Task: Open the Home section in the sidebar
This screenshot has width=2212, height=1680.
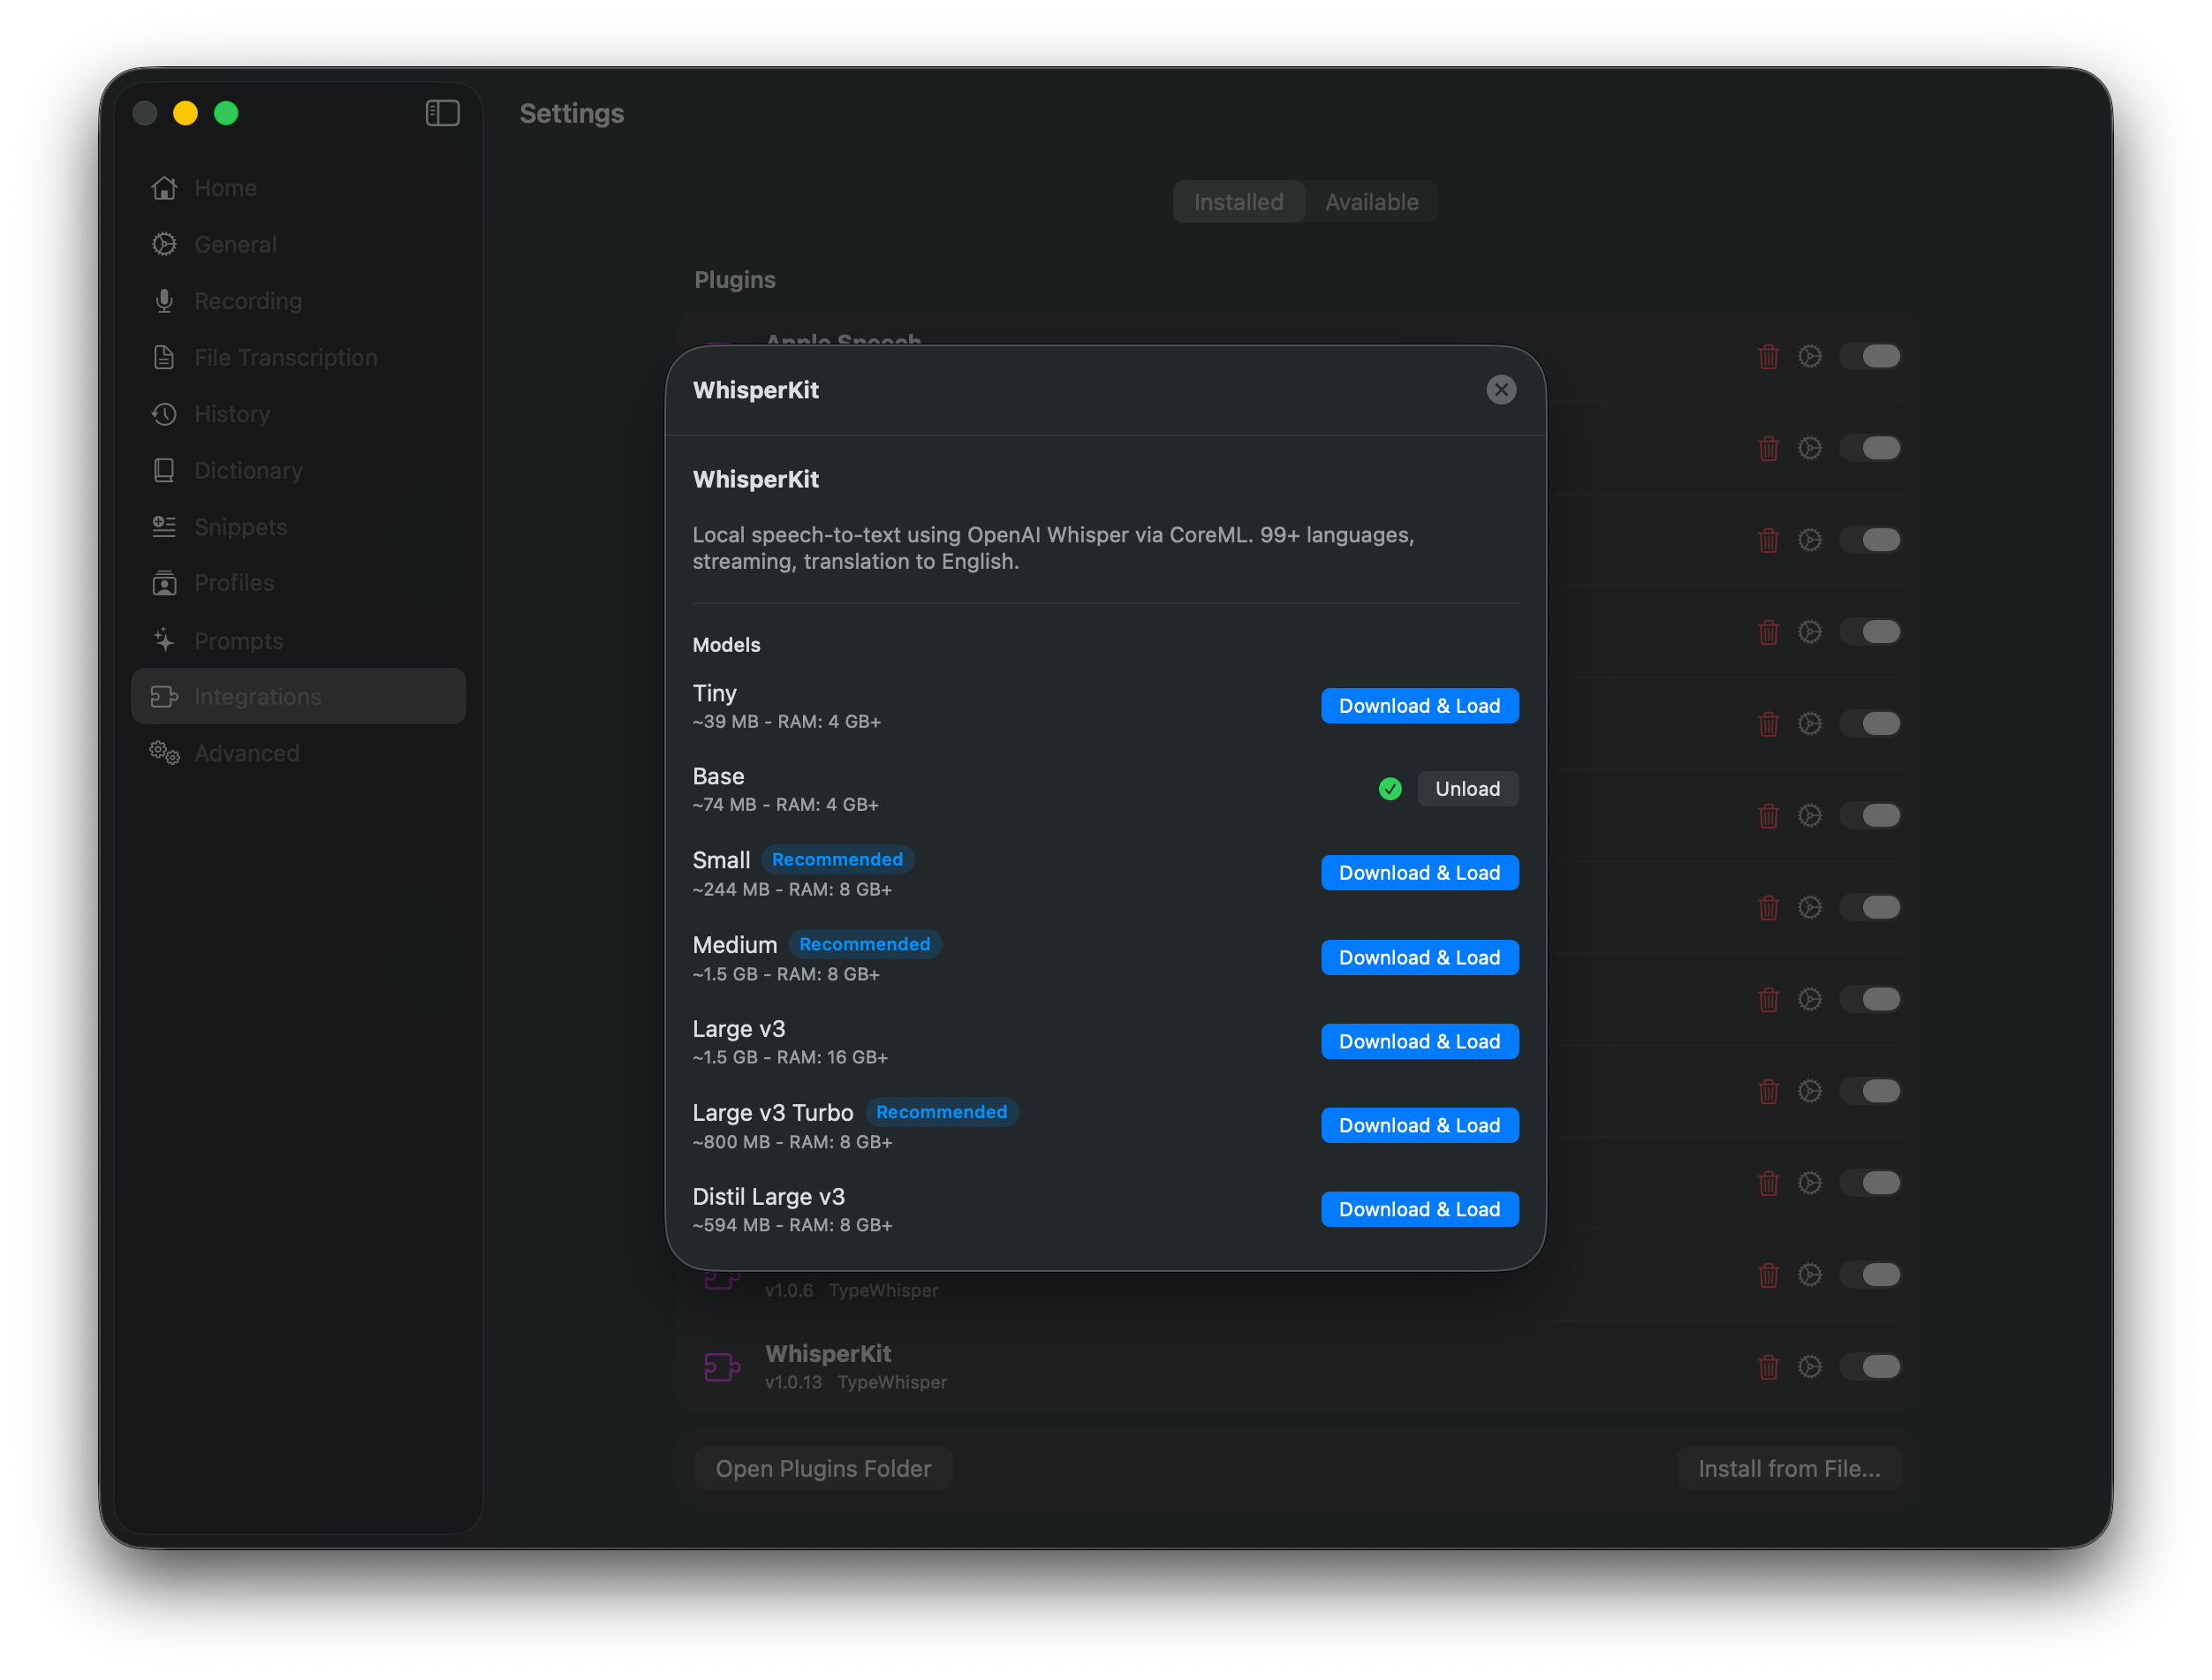Action: point(224,187)
